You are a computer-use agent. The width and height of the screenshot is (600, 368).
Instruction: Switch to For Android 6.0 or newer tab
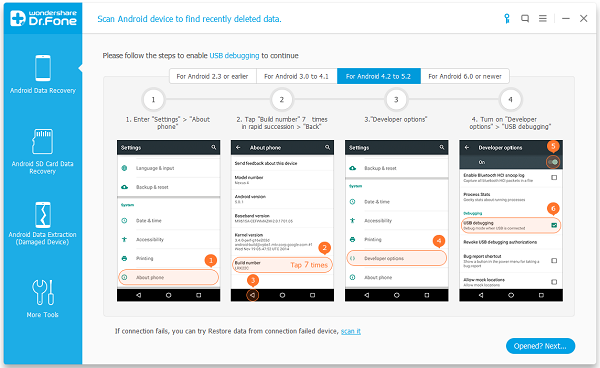click(465, 76)
